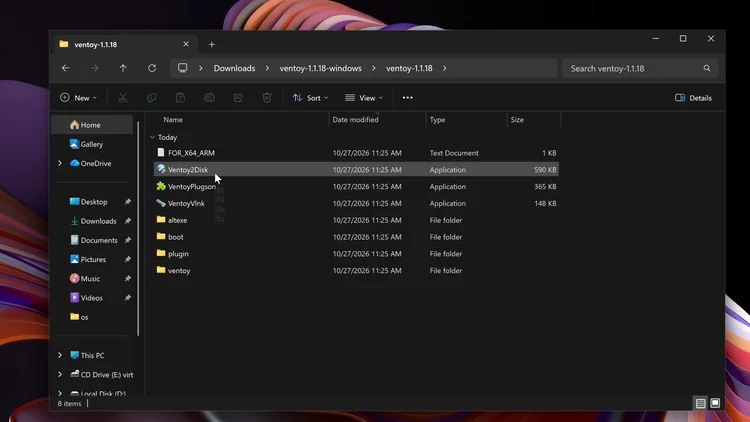Open the New dropdown menu
This screenshot has height=422, width=750.
pyautogui.click(x=78, y=98)
